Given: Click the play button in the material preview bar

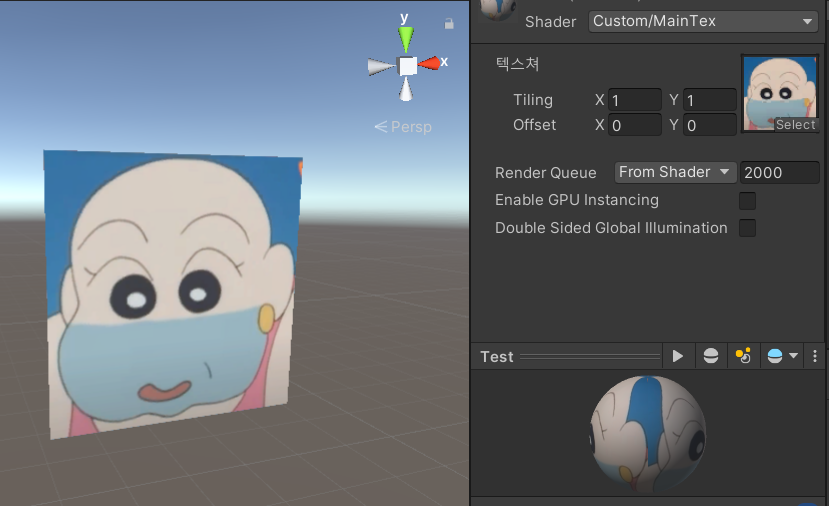Looking at the screenshot, I should [x=677, y=356].
